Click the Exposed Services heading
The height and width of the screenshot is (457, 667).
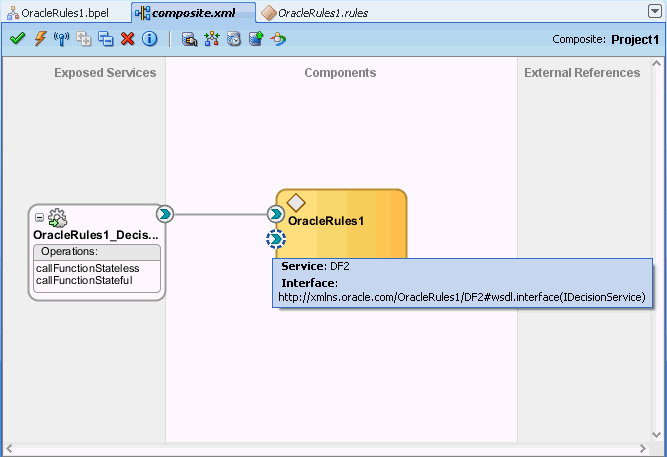[105, 73]
